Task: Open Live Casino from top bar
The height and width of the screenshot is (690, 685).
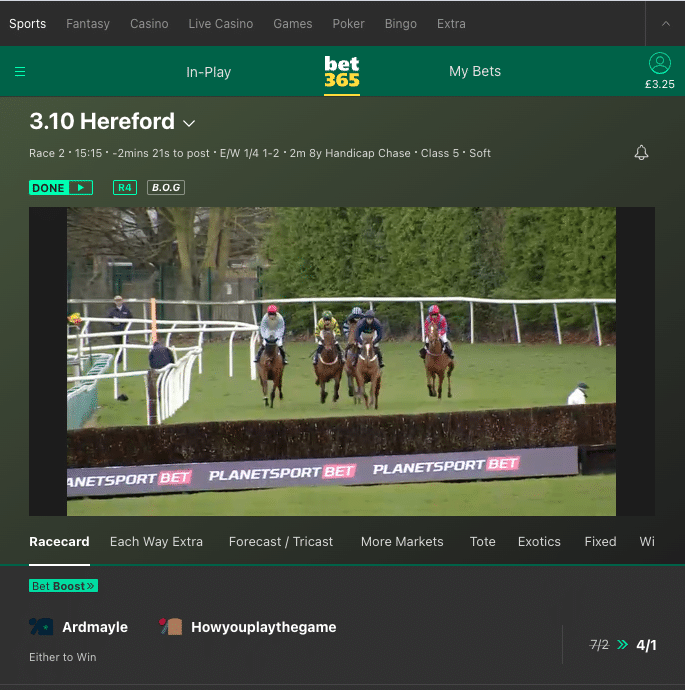Action: point(221,23)
